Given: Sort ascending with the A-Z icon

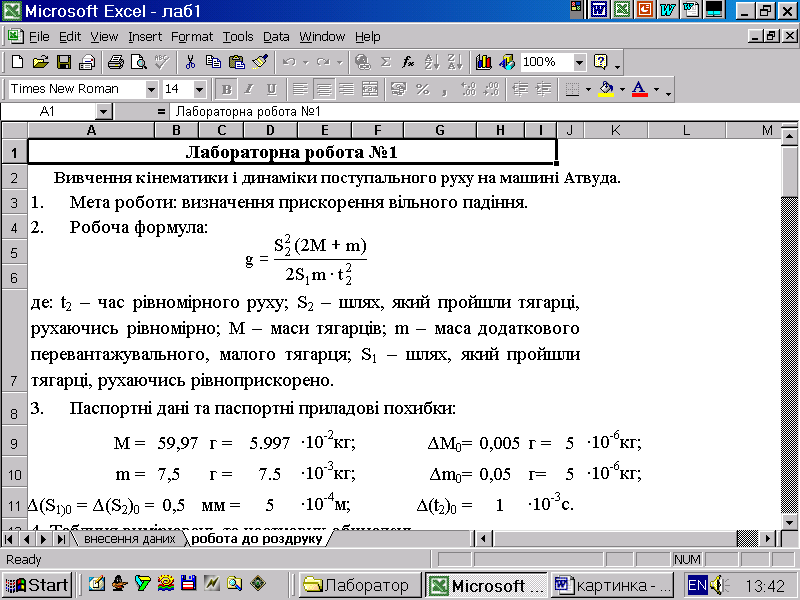Looking at the screenshot, I should (x=432, y=62).
